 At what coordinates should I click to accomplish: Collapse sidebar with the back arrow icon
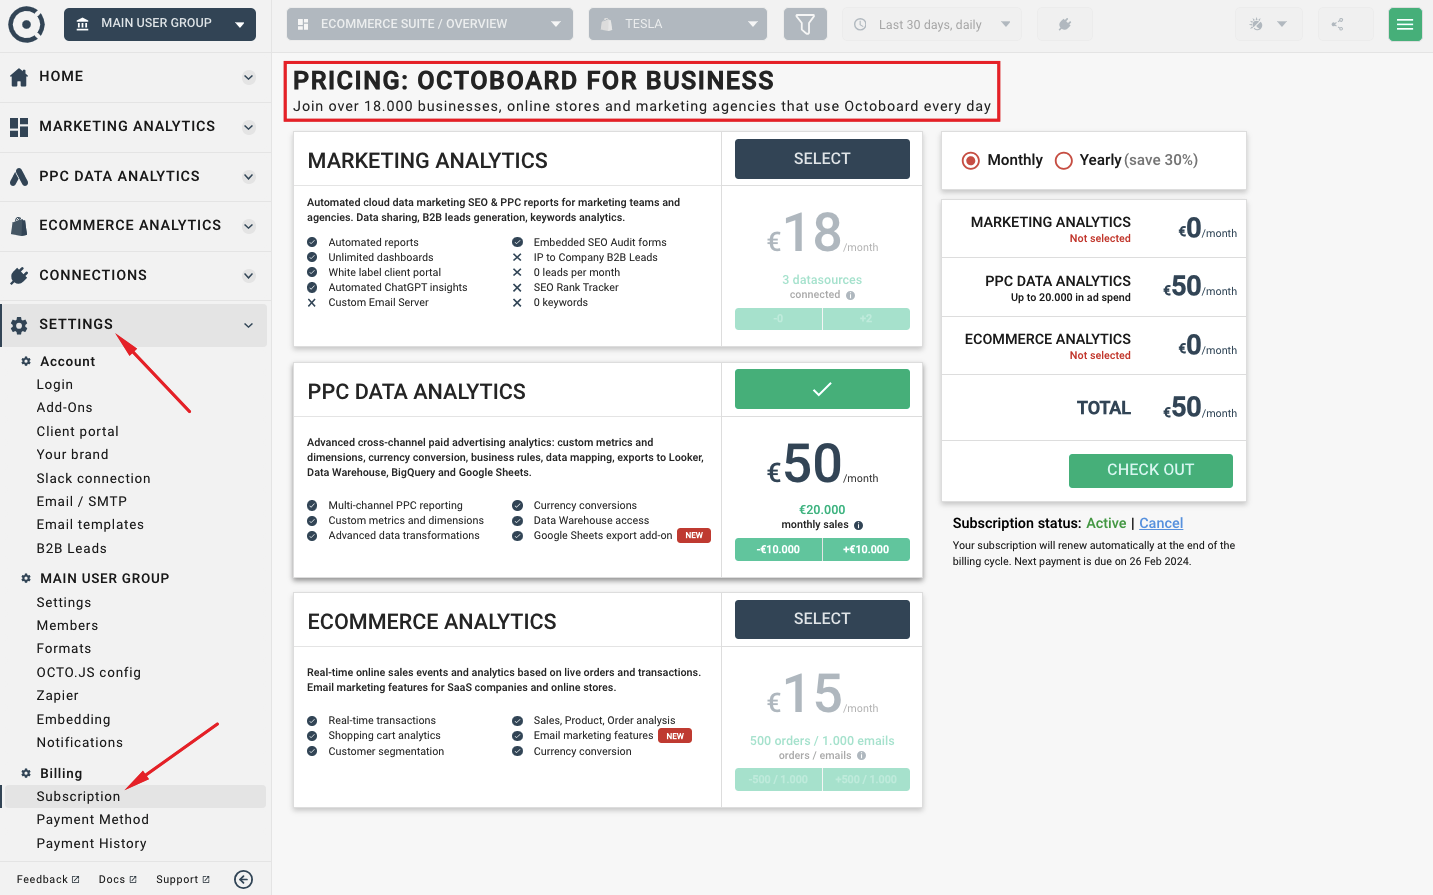[x=243, y=879]
